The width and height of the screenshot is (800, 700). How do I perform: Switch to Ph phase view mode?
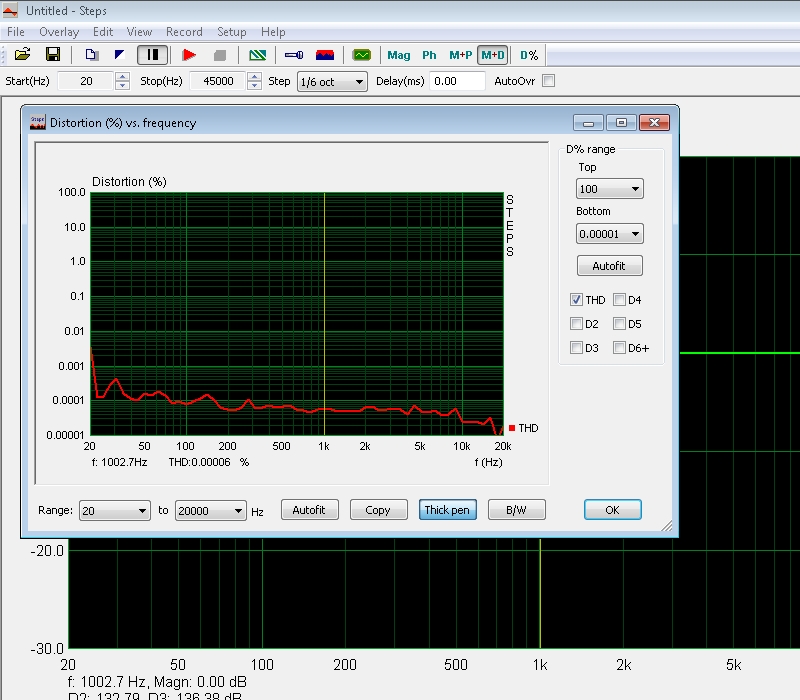coord(429,55)
